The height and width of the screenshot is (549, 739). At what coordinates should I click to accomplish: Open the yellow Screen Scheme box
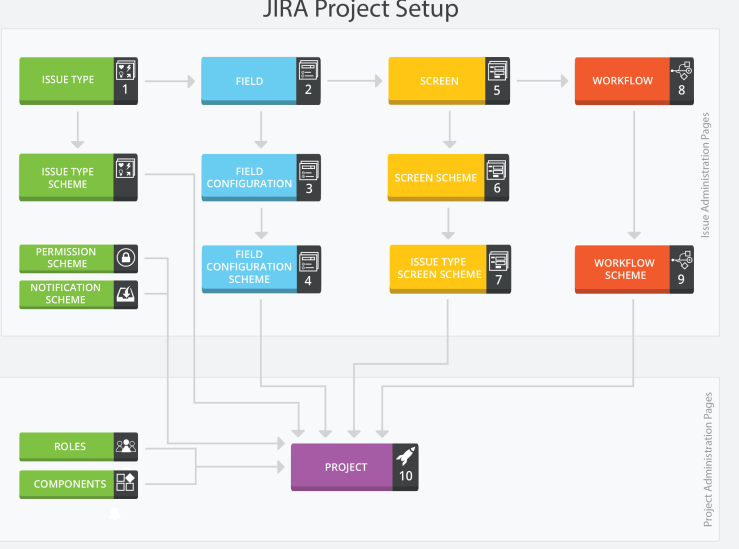point(436,178)
